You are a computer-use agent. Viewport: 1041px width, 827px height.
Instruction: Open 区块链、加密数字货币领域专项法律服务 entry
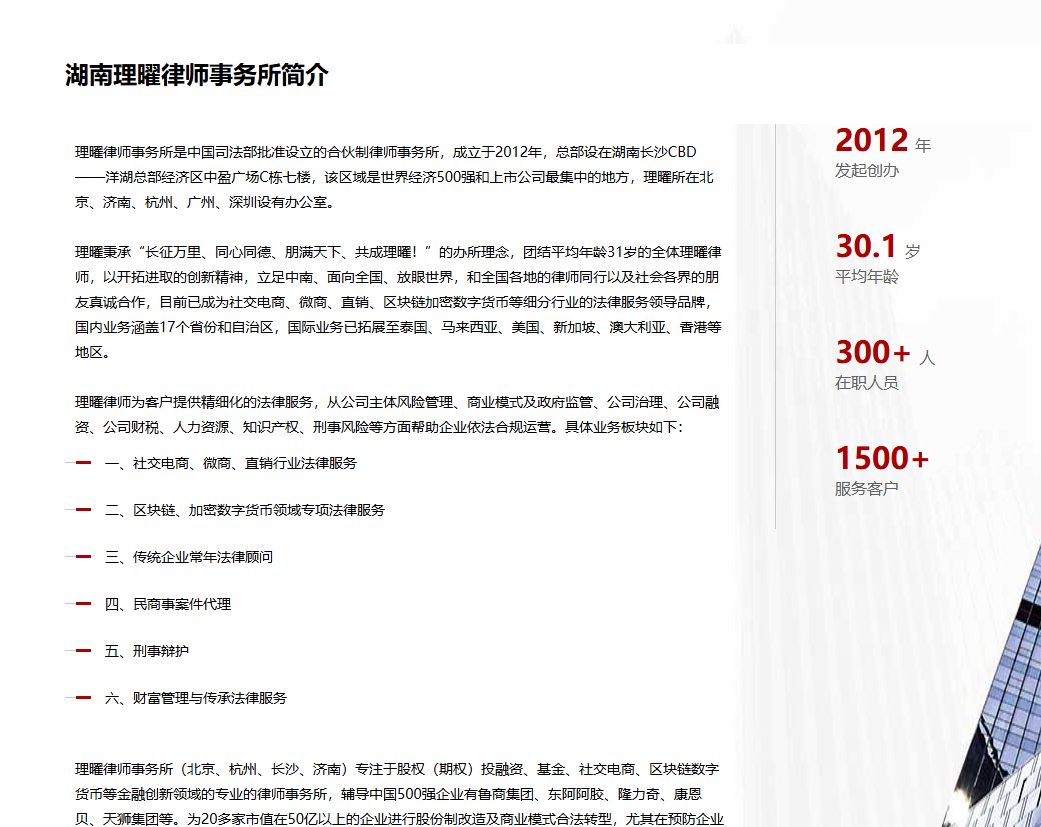coord(244,510)
